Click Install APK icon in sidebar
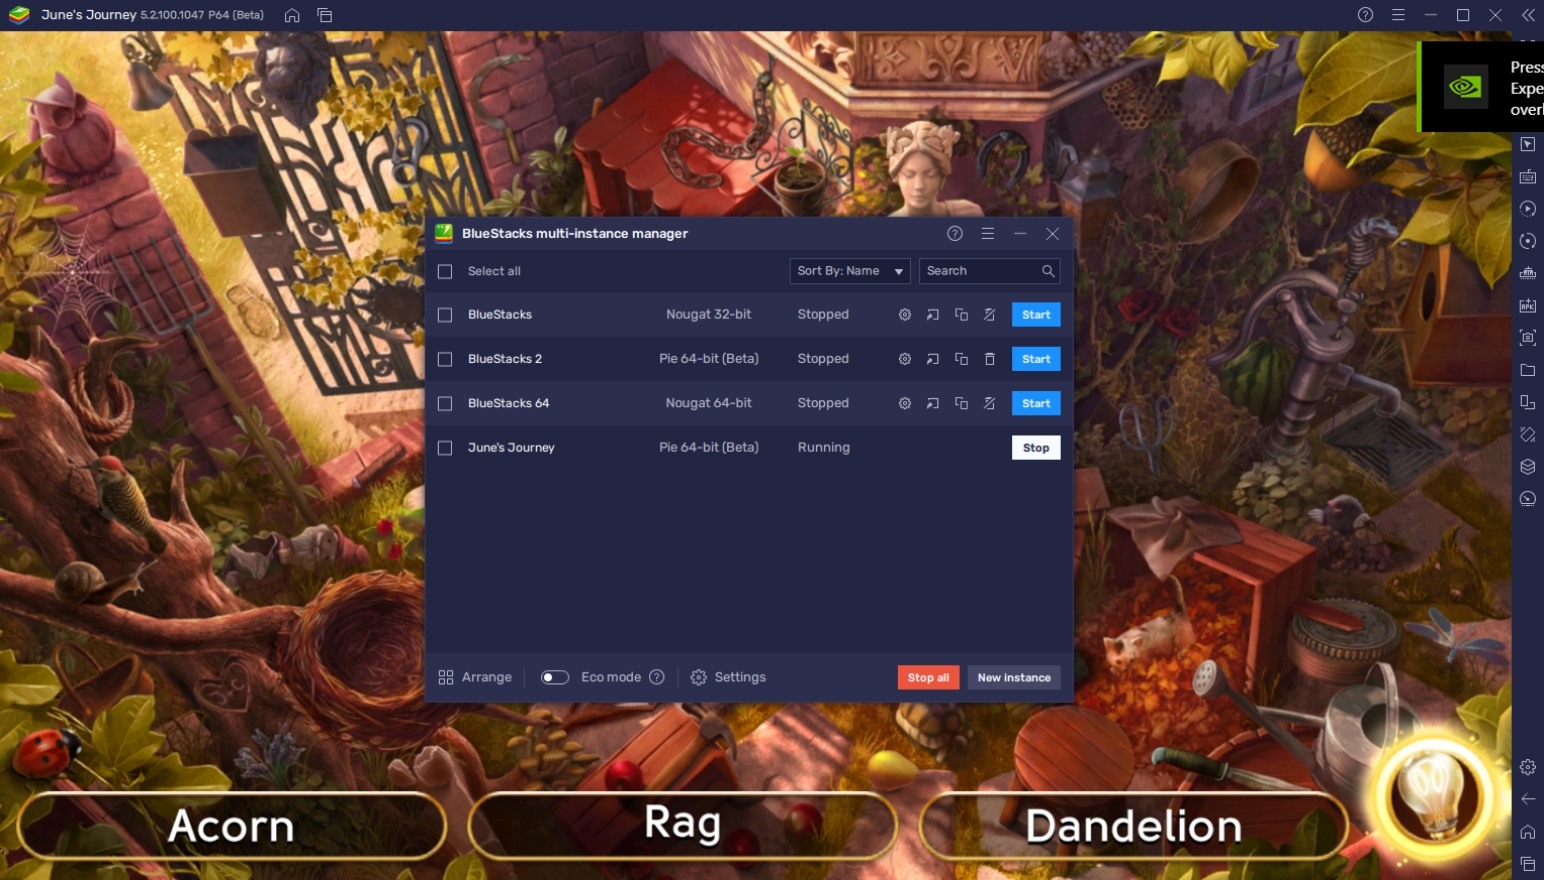The width and height of the screenshot is (1544, 880). point(1528,306)
